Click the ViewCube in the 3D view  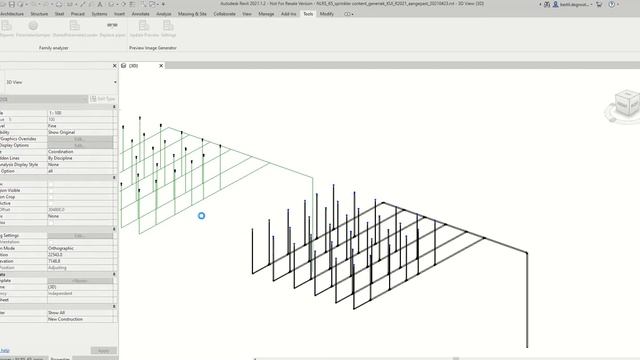point(627,104)
